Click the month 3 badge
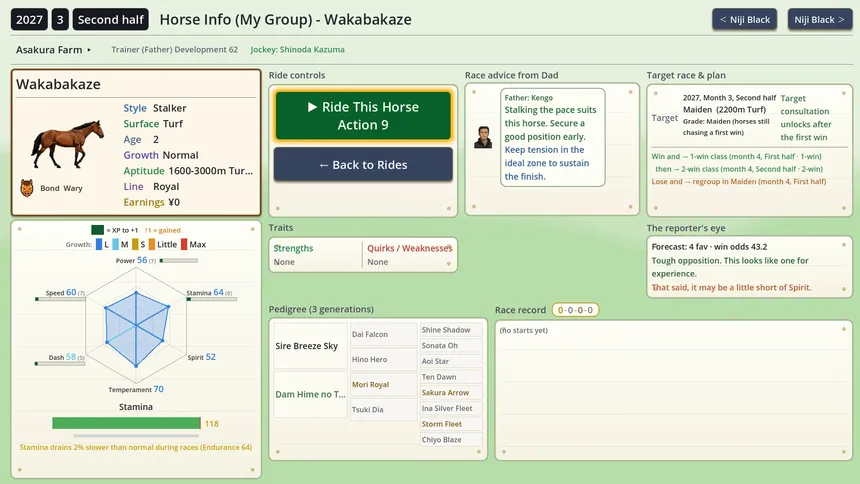860x484 pixels. [60, 20]
